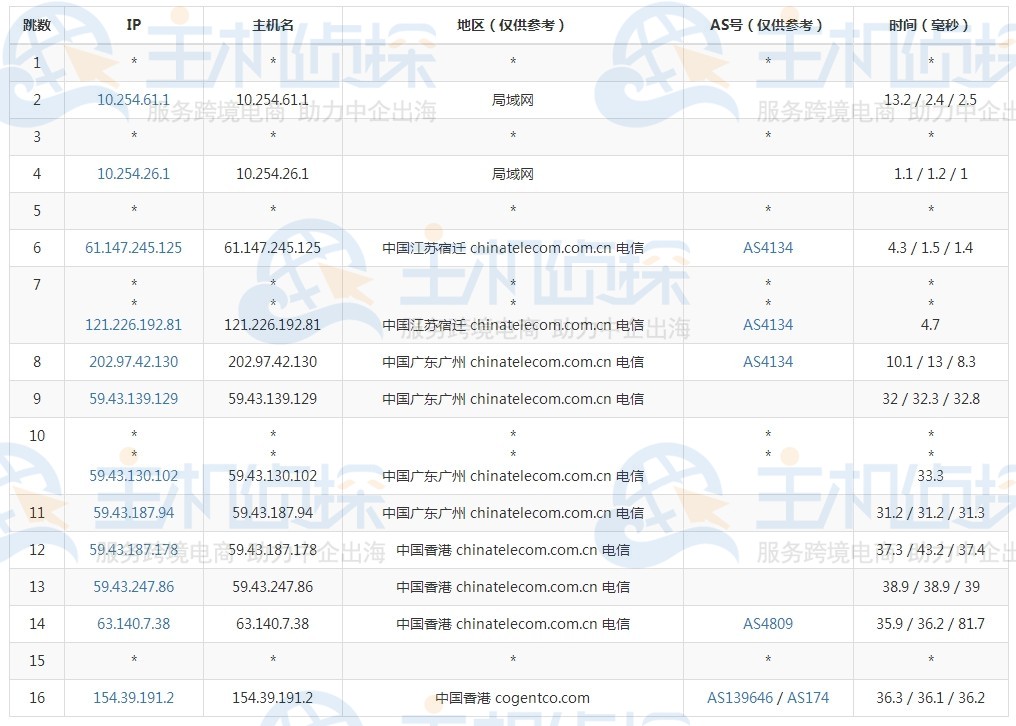This screenshot has height=726, width=1016.
Task: Open IP link 59.43.187.94
Action: click(133, 513)
